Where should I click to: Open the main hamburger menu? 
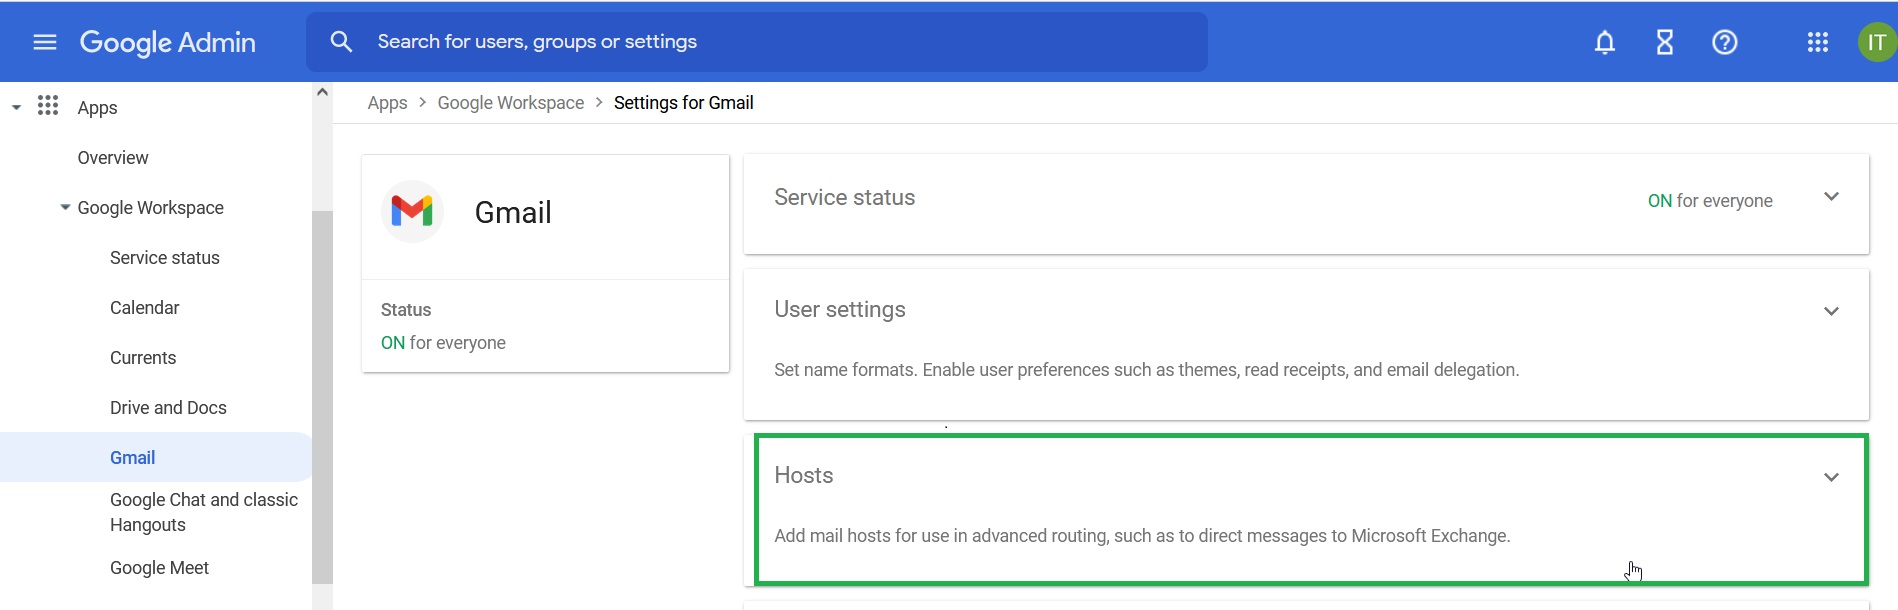(x=45, y=42)
